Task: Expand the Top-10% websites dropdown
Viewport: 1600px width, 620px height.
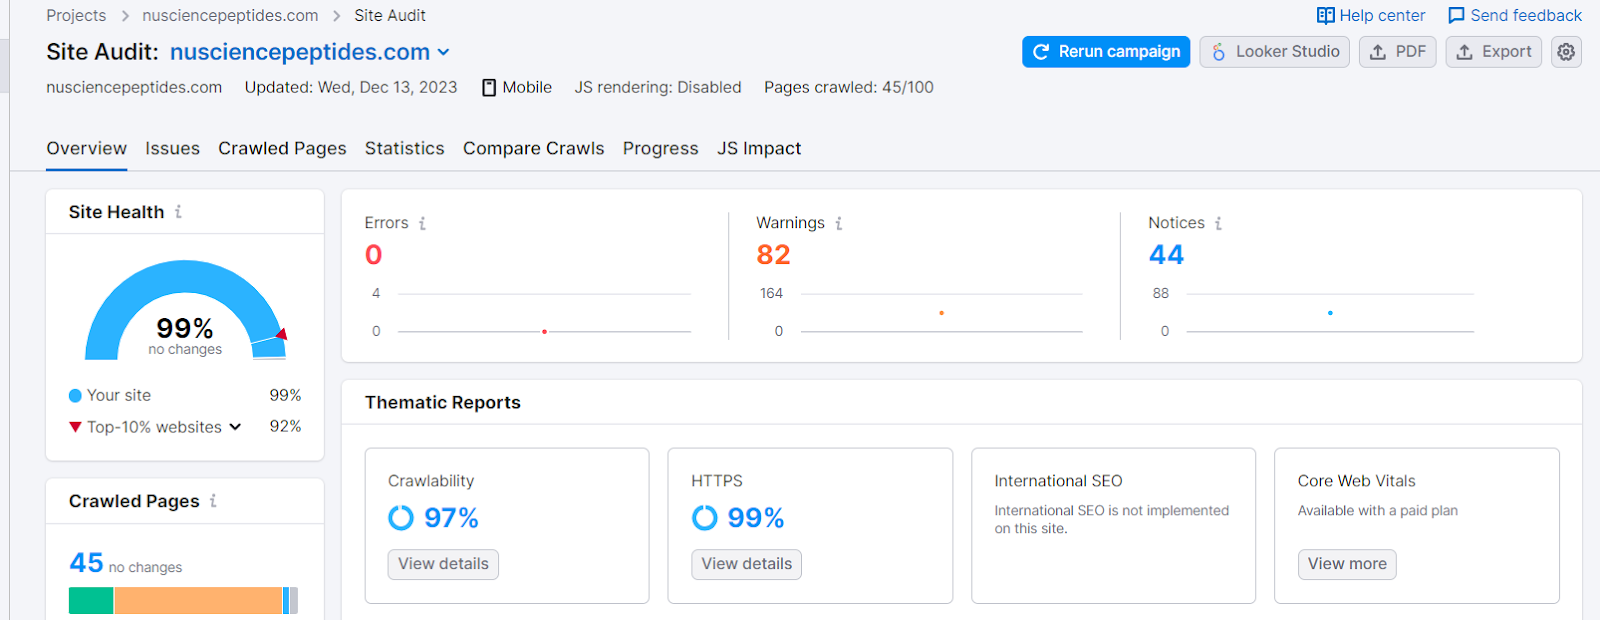Action: (x=235, y=427)
